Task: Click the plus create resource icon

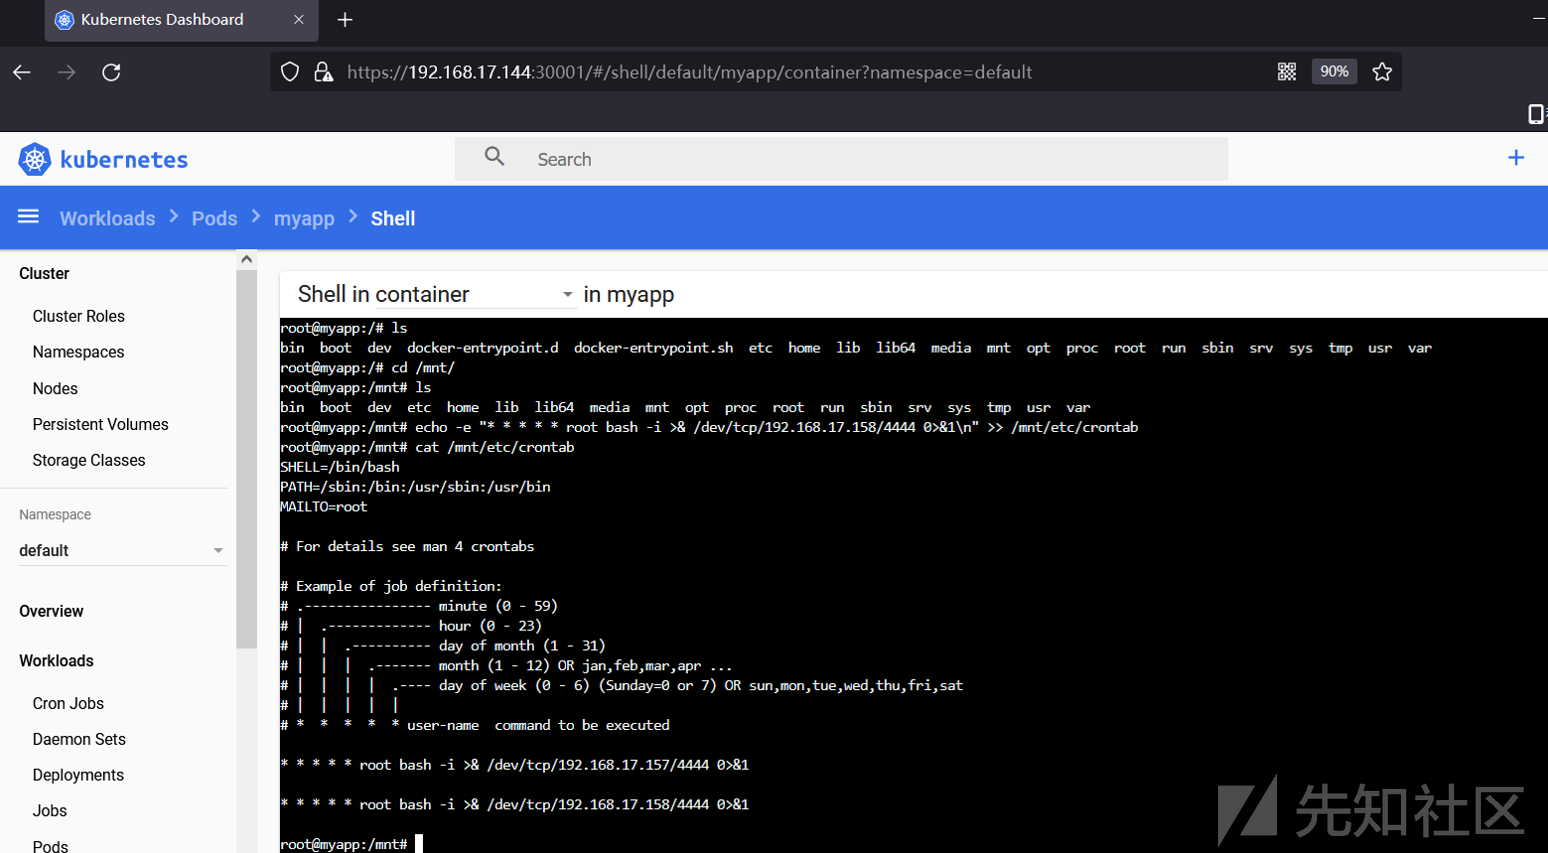Action: 1516,158
